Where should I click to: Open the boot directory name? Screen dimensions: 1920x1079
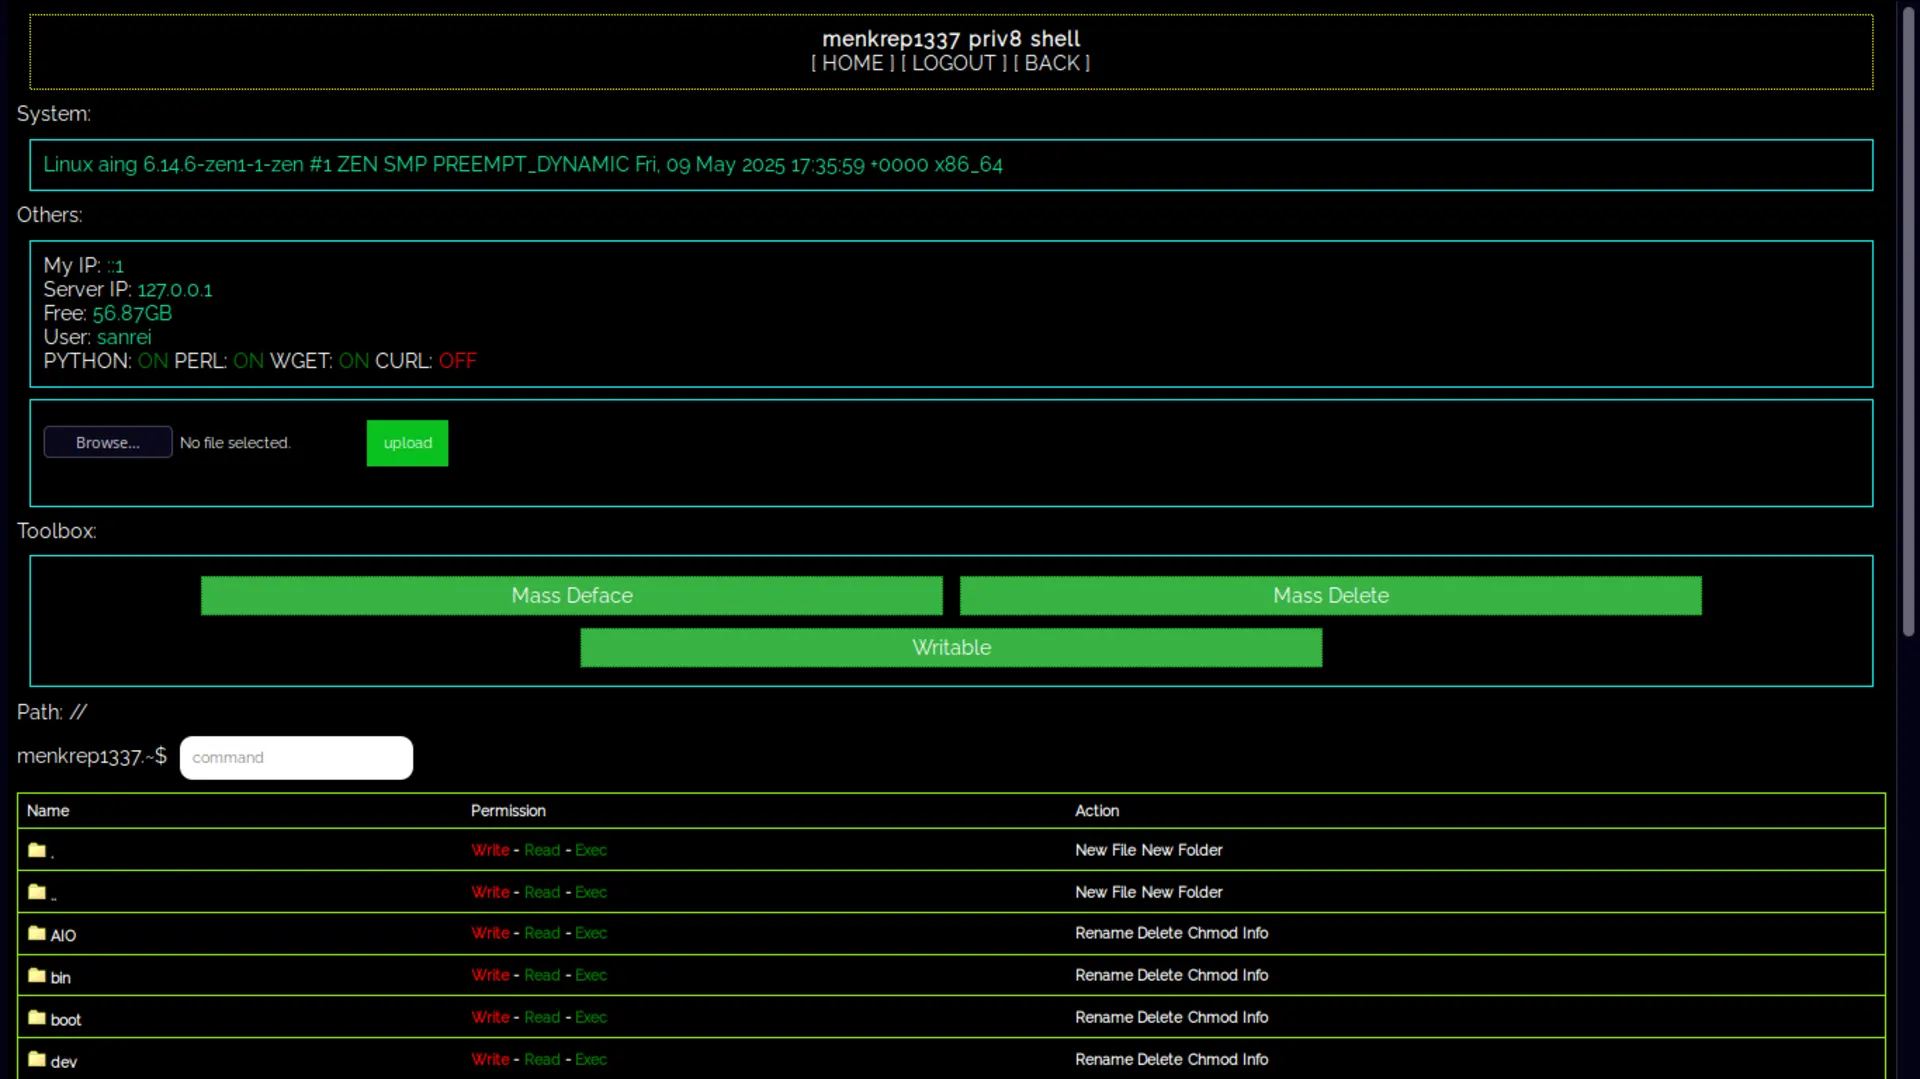point(66,1020)
